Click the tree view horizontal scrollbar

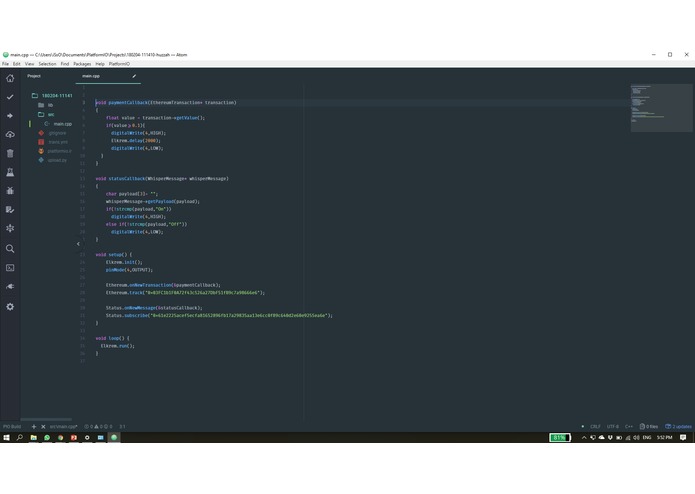click(46, 419)
